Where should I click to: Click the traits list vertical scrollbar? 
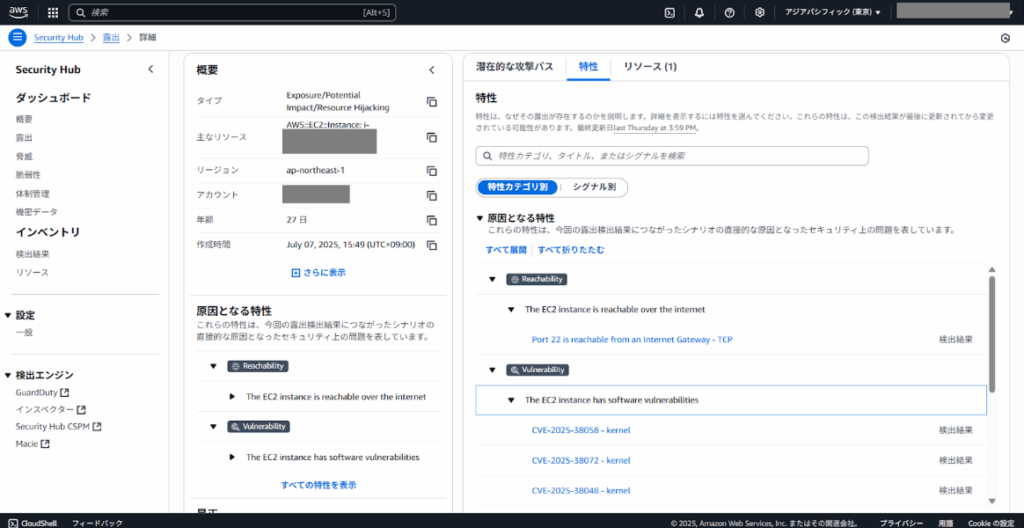[x=992, y=330]
